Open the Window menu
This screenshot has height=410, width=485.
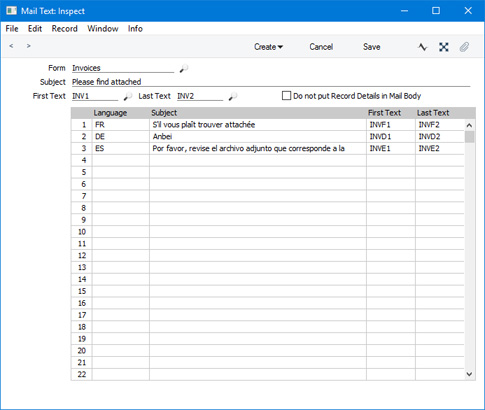point(103,29)
